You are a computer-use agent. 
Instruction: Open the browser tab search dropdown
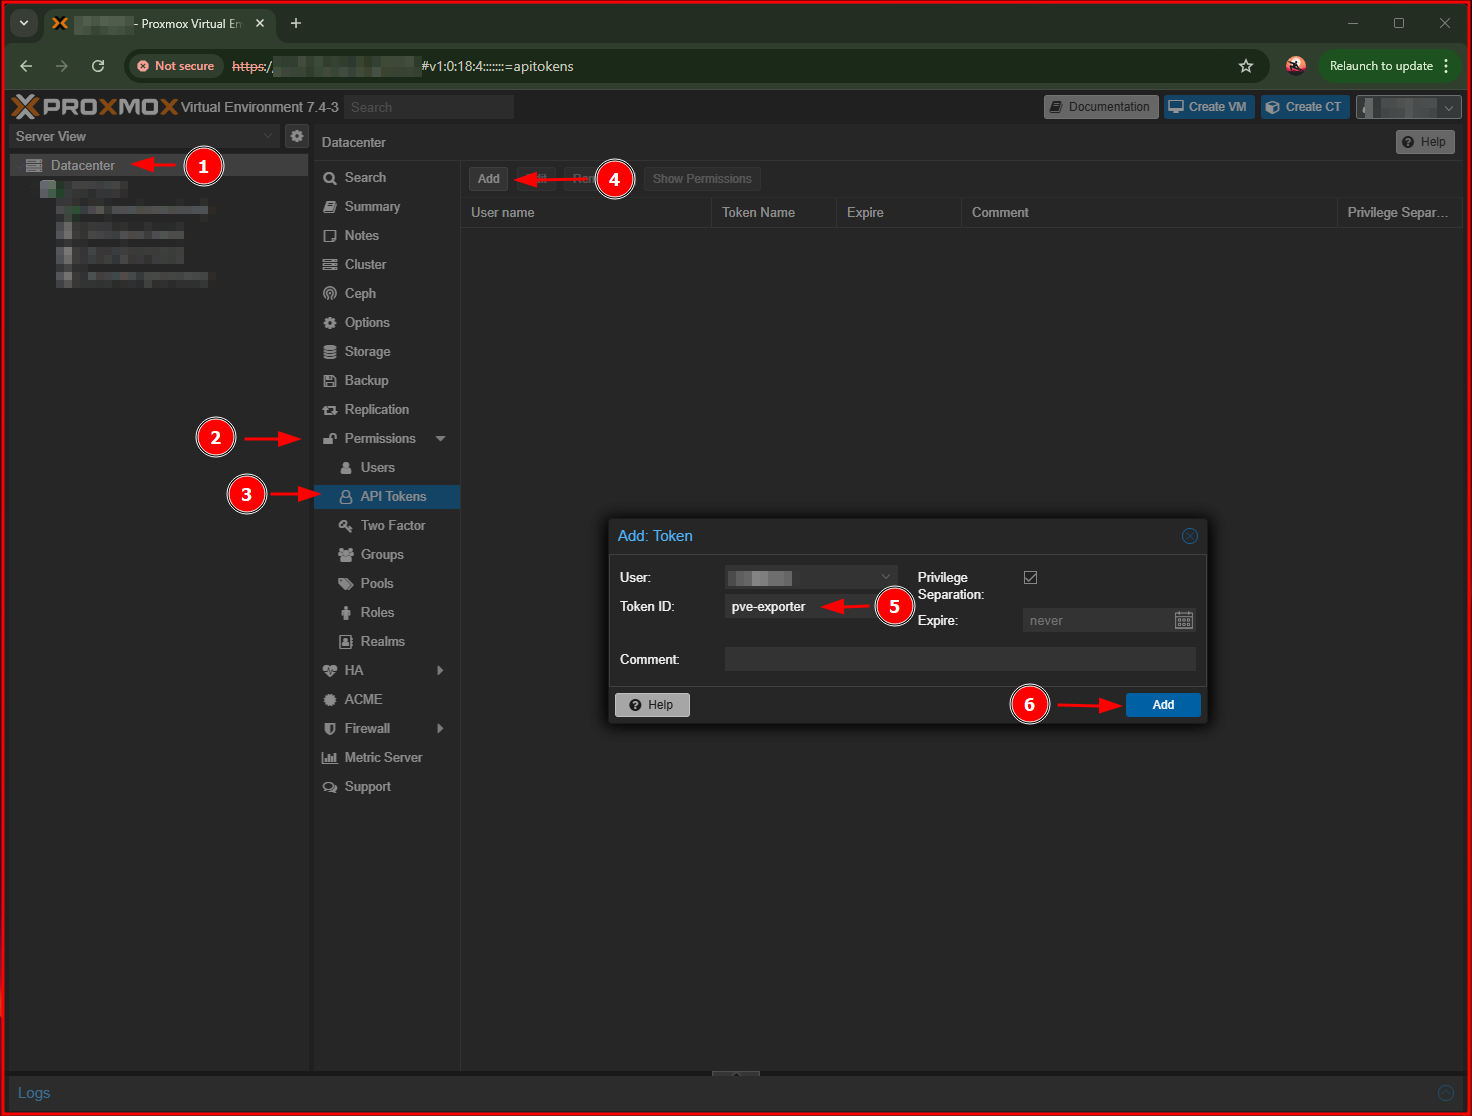pos(24,23)
